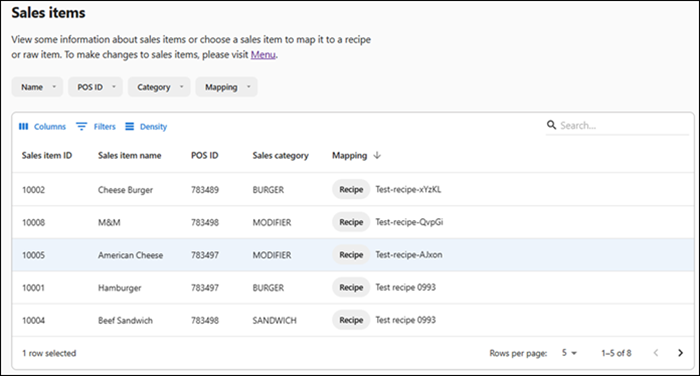The image size is (700, 376).
Task: Select the Beef Sandwich name cell
Action: click(125, 320)
